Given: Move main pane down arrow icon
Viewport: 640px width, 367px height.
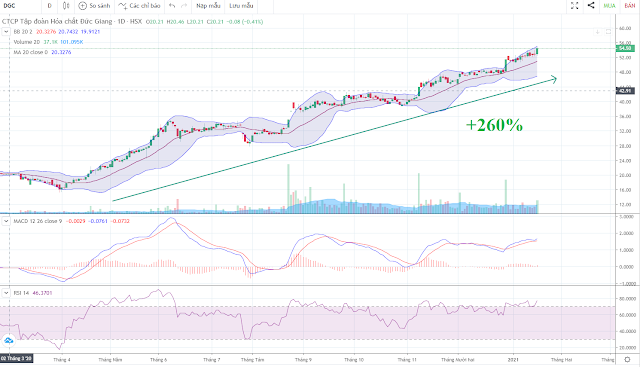Looking at the screenshot, I should pos(598,32).
